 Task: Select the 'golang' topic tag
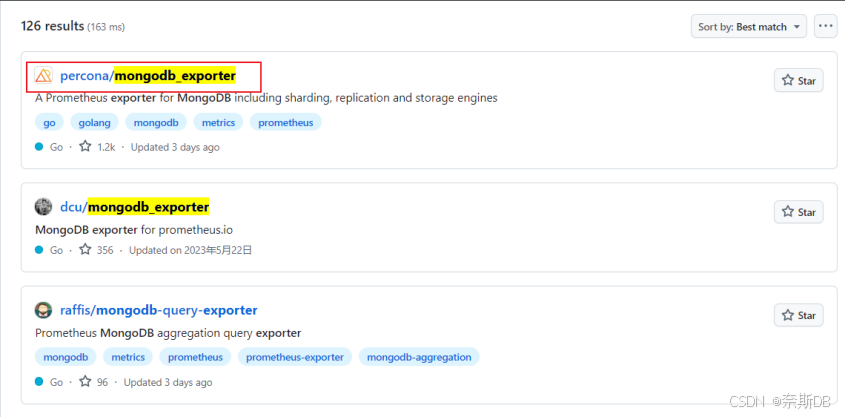tap(94, 122)
